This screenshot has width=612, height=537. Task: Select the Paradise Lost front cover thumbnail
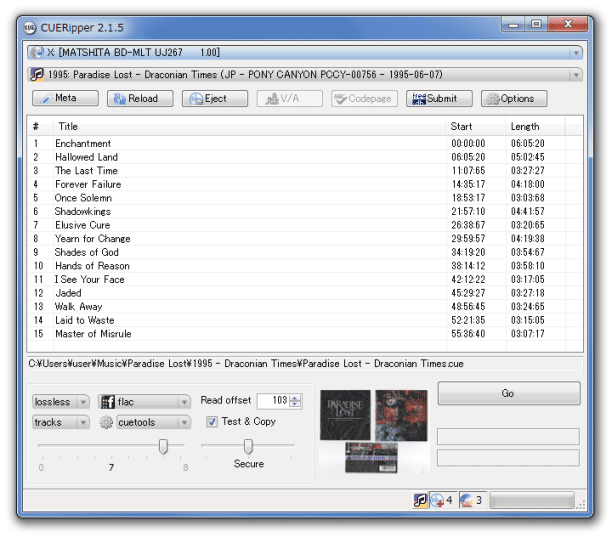coord(345,415)
